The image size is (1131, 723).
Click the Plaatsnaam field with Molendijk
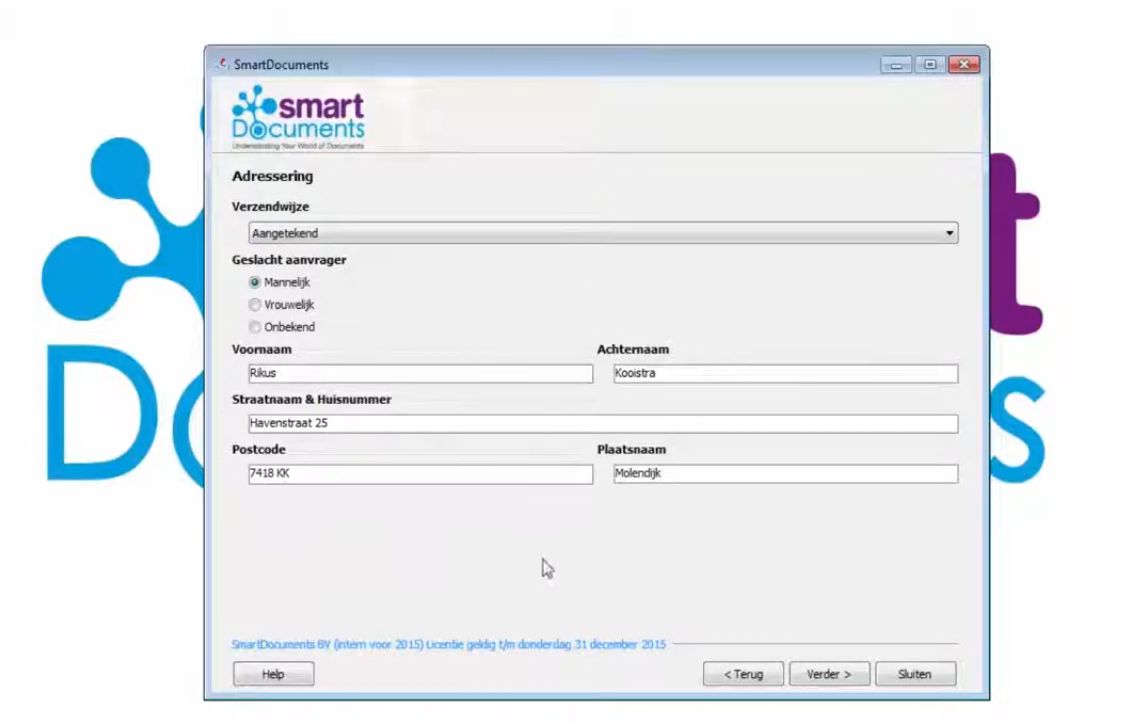(x=785, y=473)
